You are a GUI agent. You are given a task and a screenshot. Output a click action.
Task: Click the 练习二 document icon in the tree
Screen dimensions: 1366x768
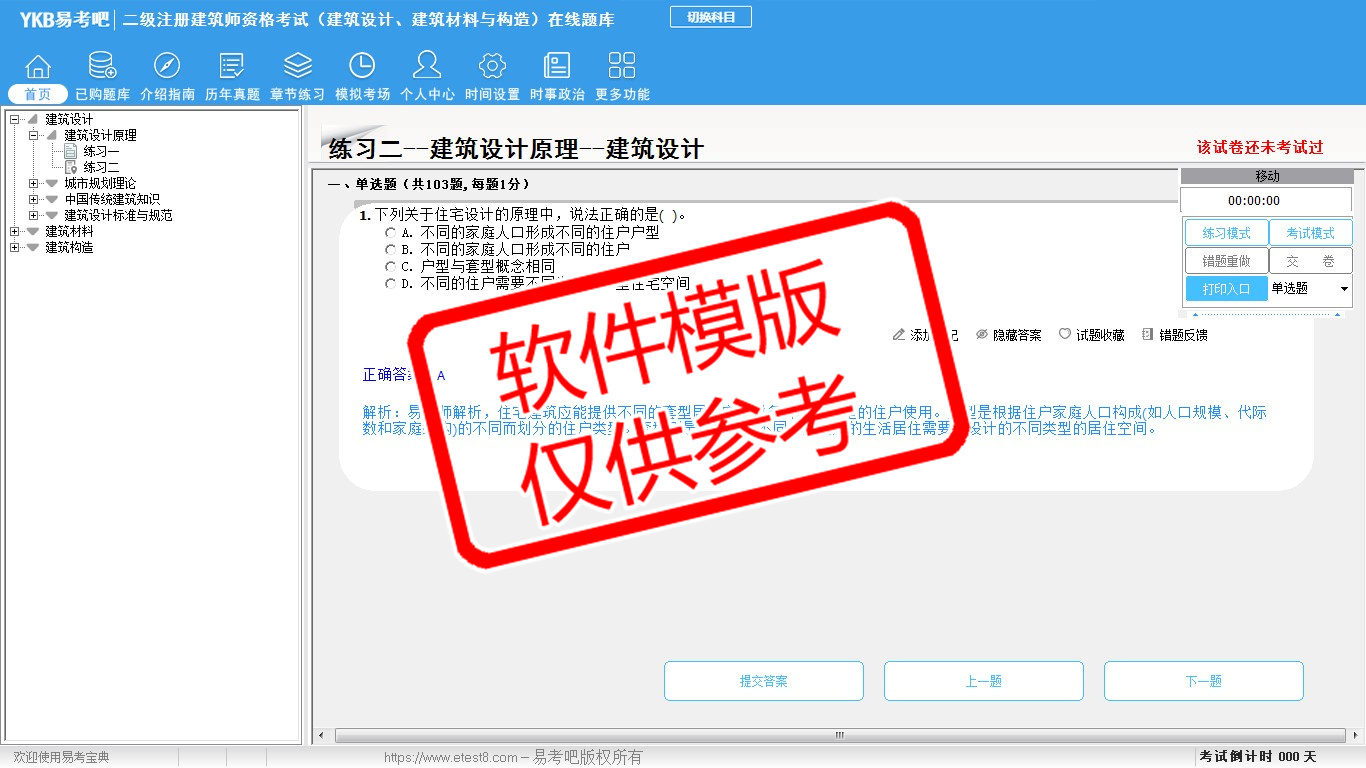click(71, 167)
